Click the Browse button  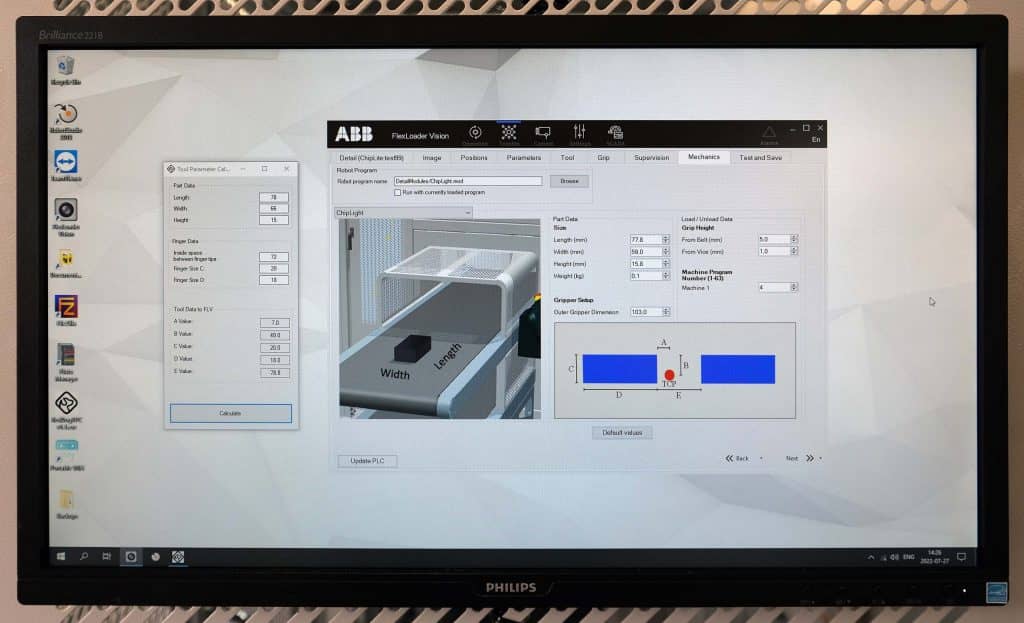[569, 181]
